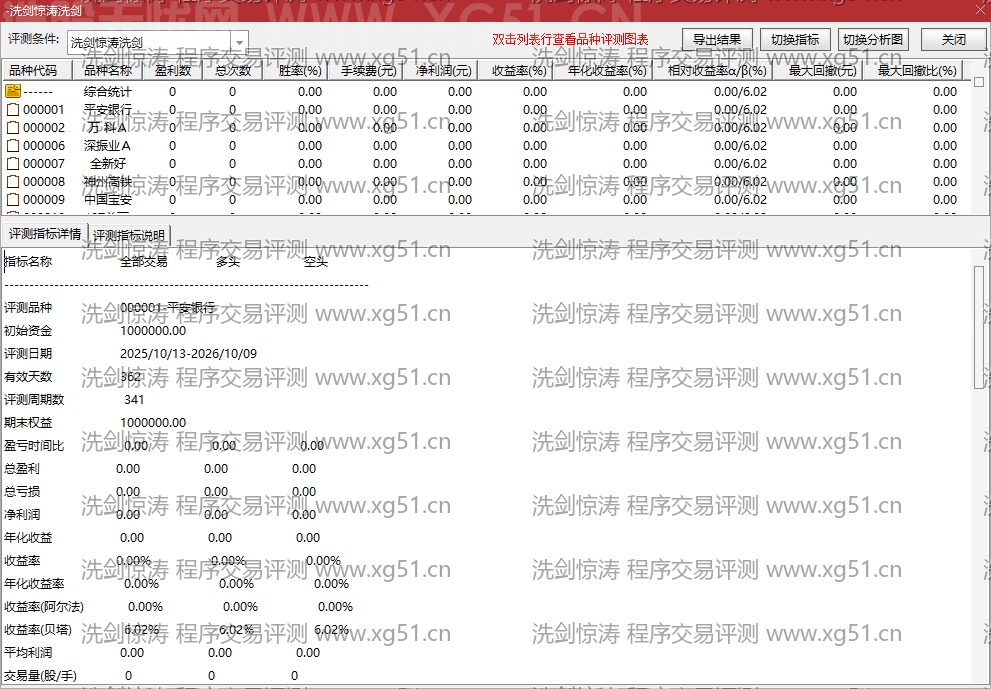Sort by 总次数 column header
This screenshot has height=689, width=991.
[233, 70]
